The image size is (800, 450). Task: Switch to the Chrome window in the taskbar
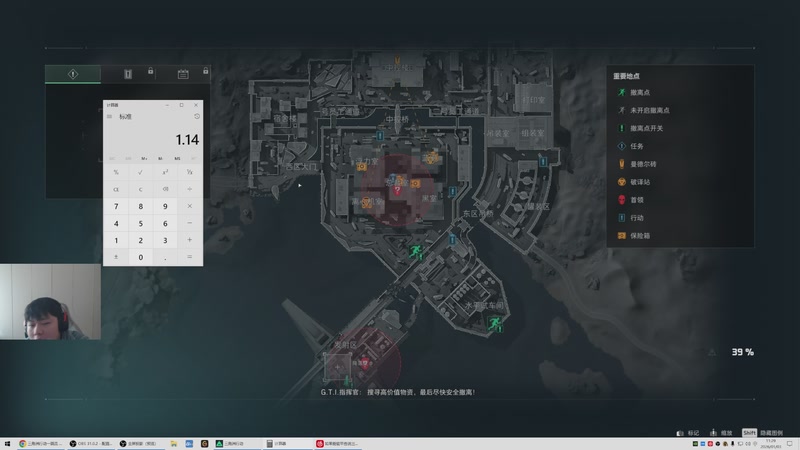[x=41, y=444]
